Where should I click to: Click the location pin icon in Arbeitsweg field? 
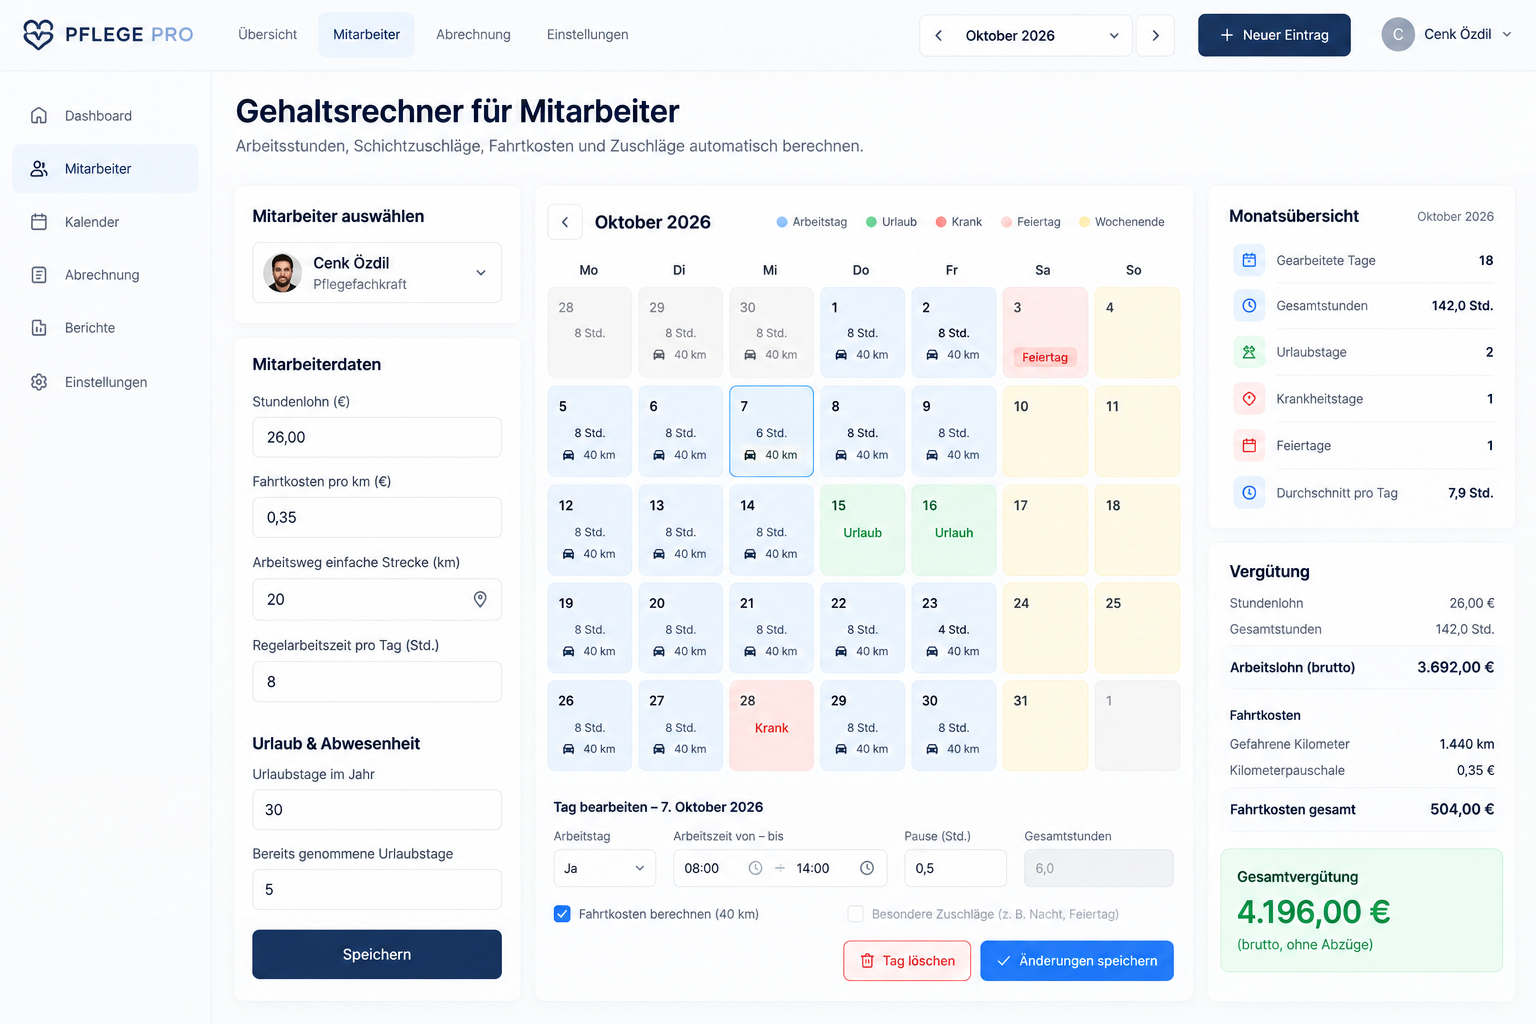pos(480,599)
